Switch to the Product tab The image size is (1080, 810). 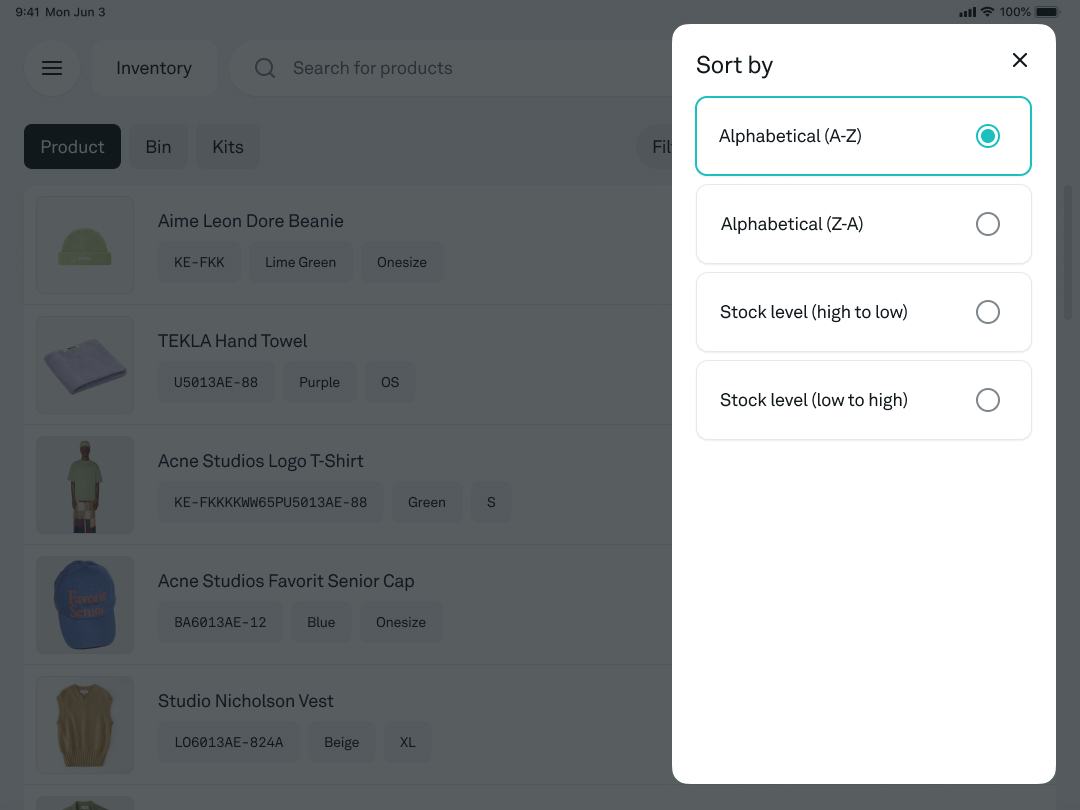click(x=72, y=147)
